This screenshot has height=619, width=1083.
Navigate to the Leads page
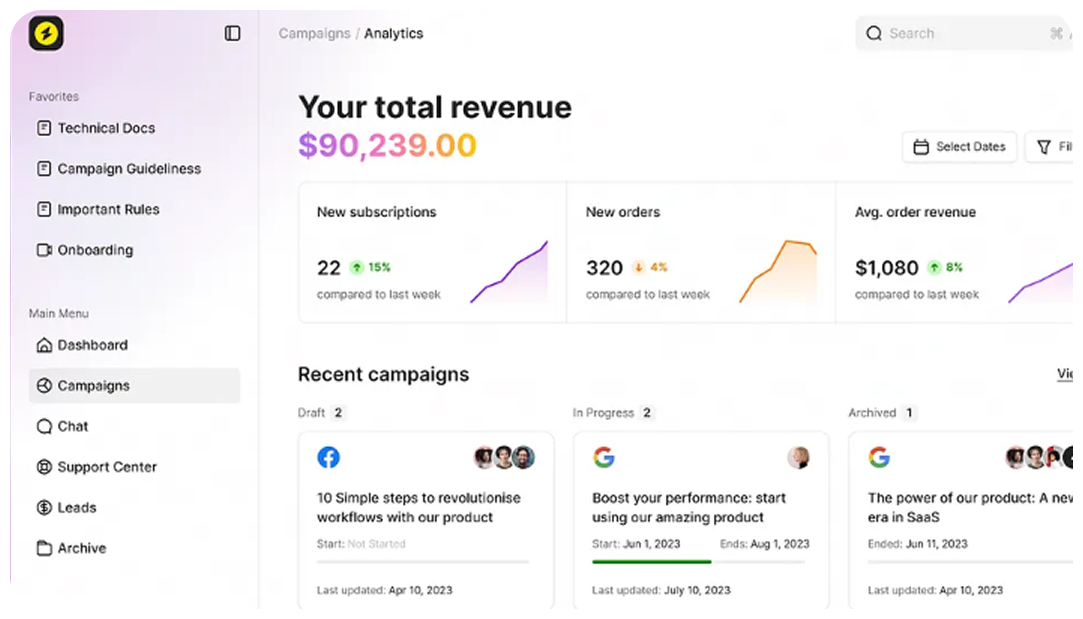(x=76, y=508)
